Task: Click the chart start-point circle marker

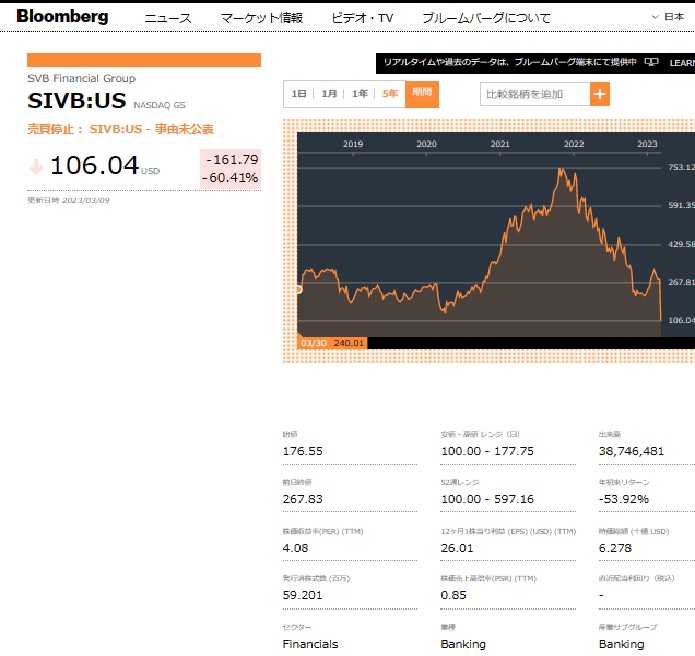Action: [x=297, y=289]
